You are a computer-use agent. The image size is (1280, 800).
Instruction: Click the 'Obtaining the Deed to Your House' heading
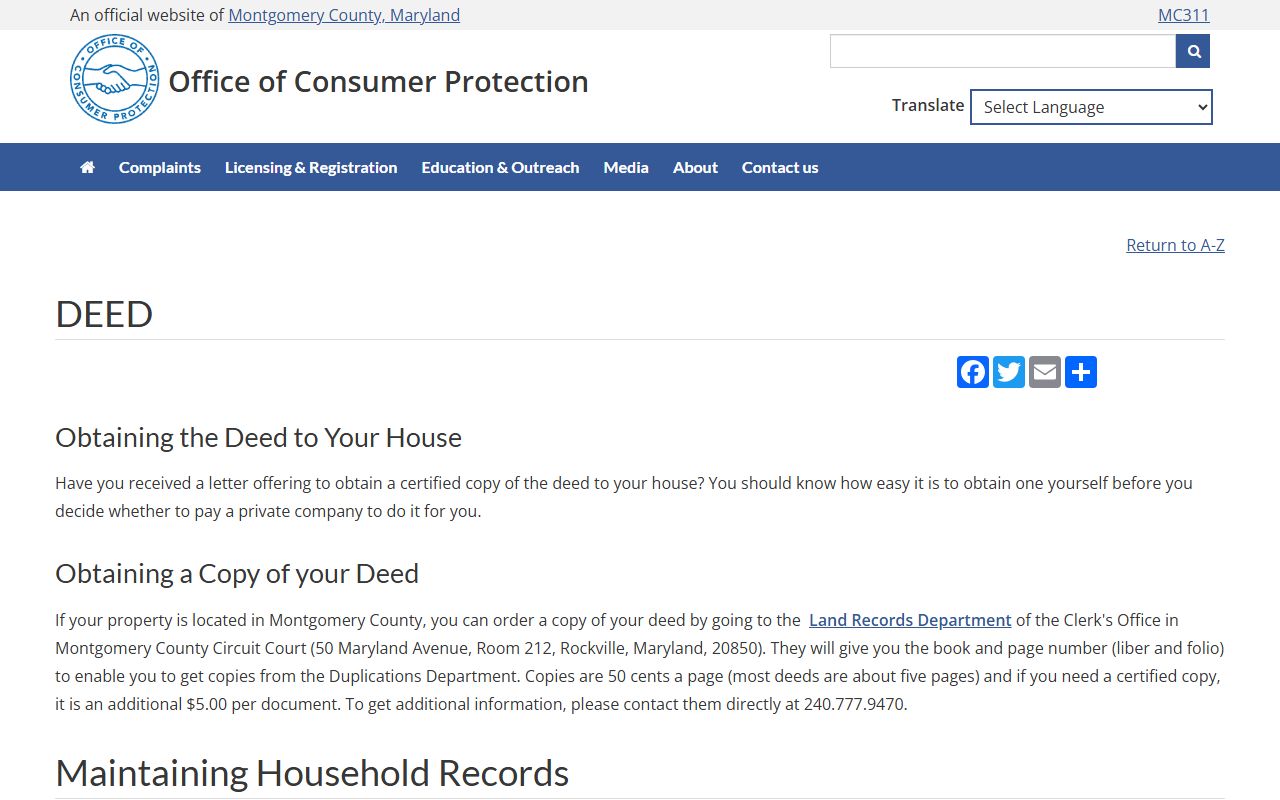click(258, 438)
